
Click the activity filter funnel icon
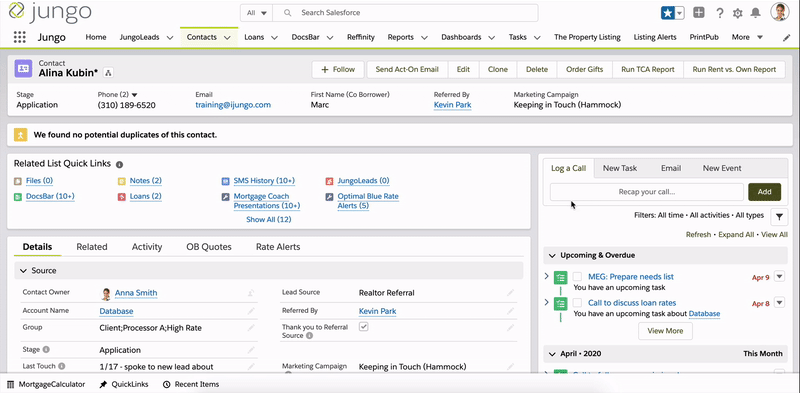779,217
